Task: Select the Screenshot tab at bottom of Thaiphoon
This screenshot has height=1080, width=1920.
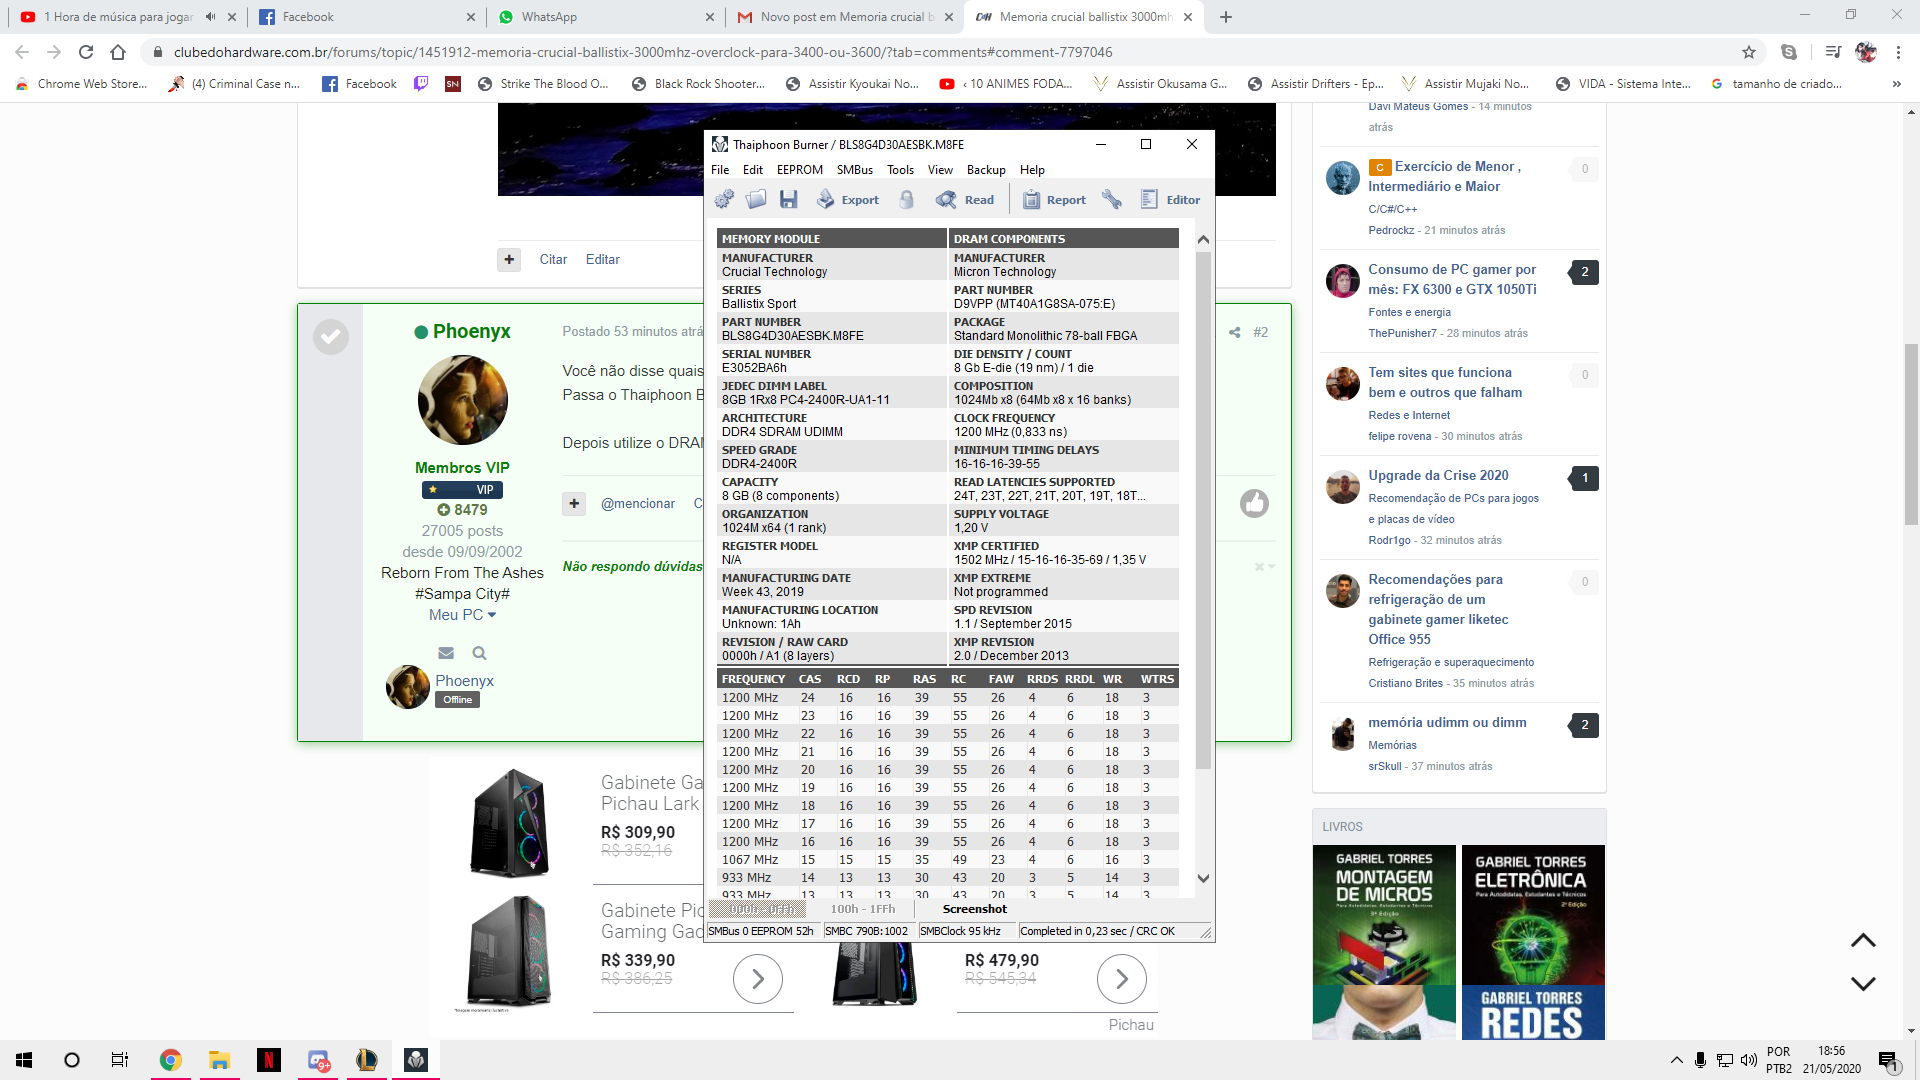Action: pyautogui.click(x=974, y=909)
